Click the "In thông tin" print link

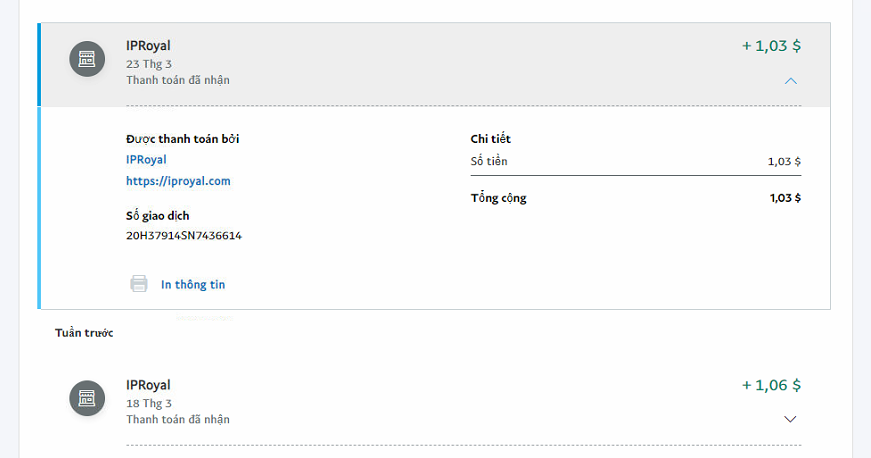click(193, 285)
